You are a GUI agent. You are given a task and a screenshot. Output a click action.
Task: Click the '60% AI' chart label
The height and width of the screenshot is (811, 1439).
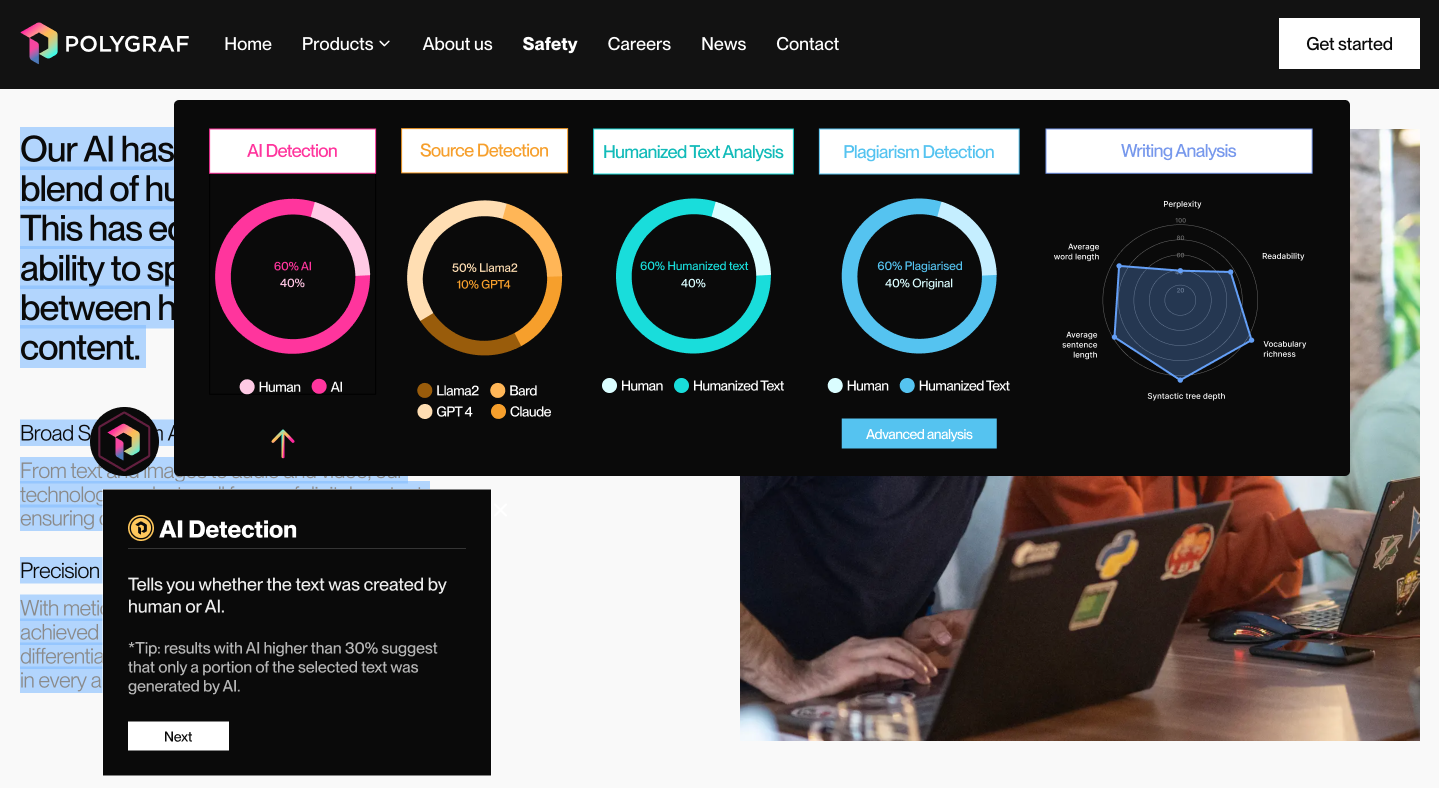[293, 267]
